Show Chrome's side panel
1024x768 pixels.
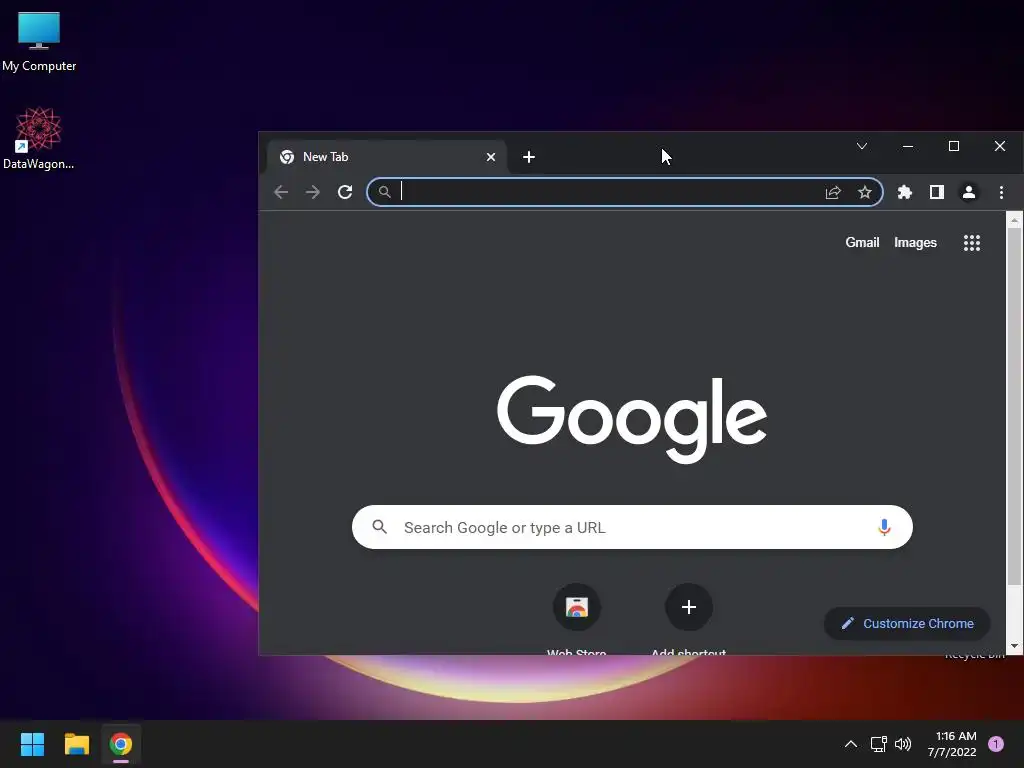936,192
